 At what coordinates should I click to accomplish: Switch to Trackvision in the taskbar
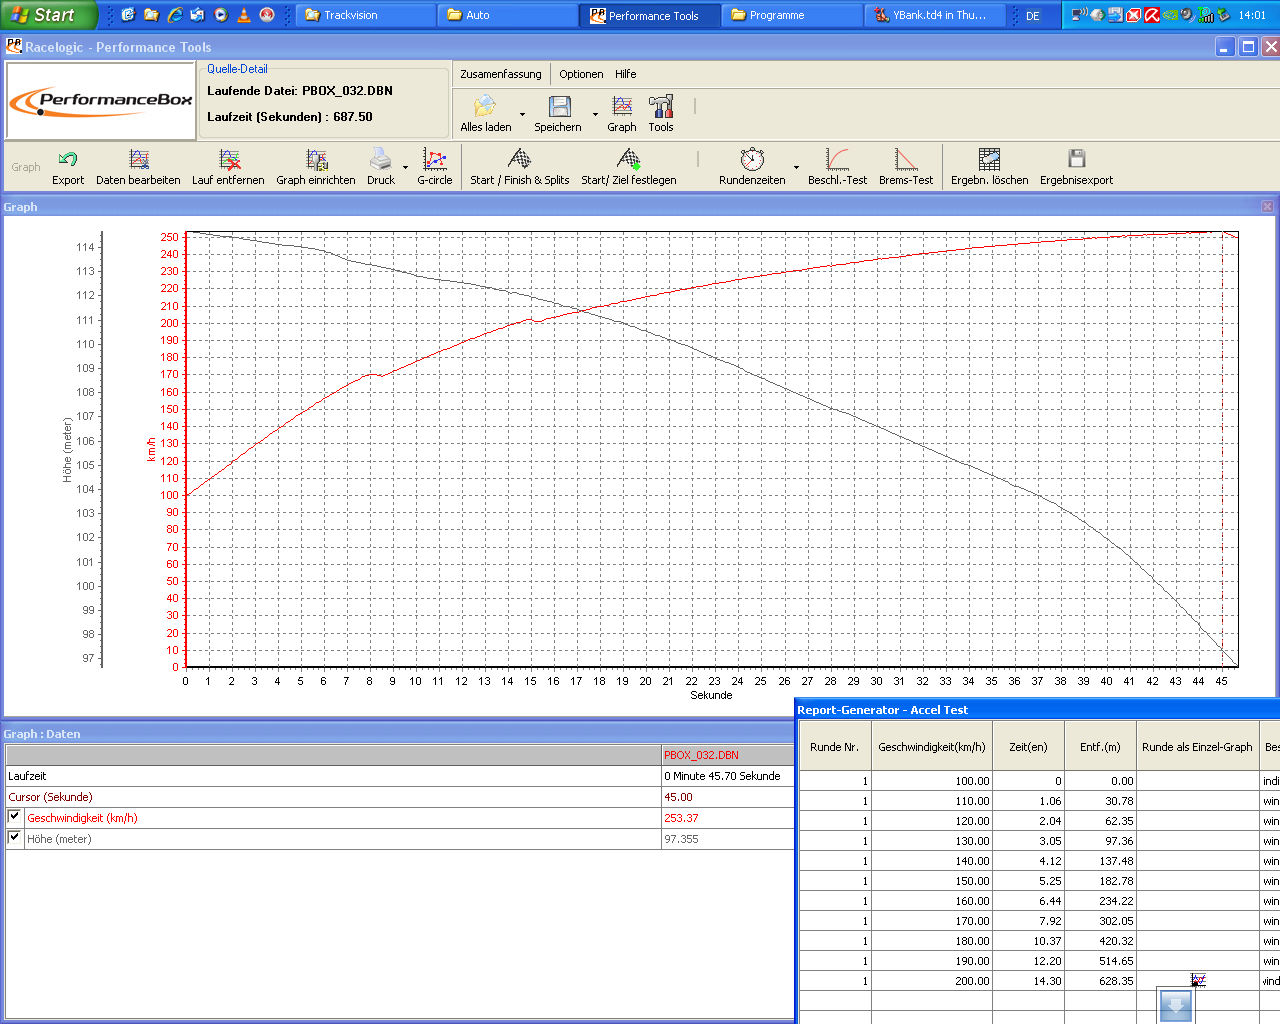tap(364, 15)
